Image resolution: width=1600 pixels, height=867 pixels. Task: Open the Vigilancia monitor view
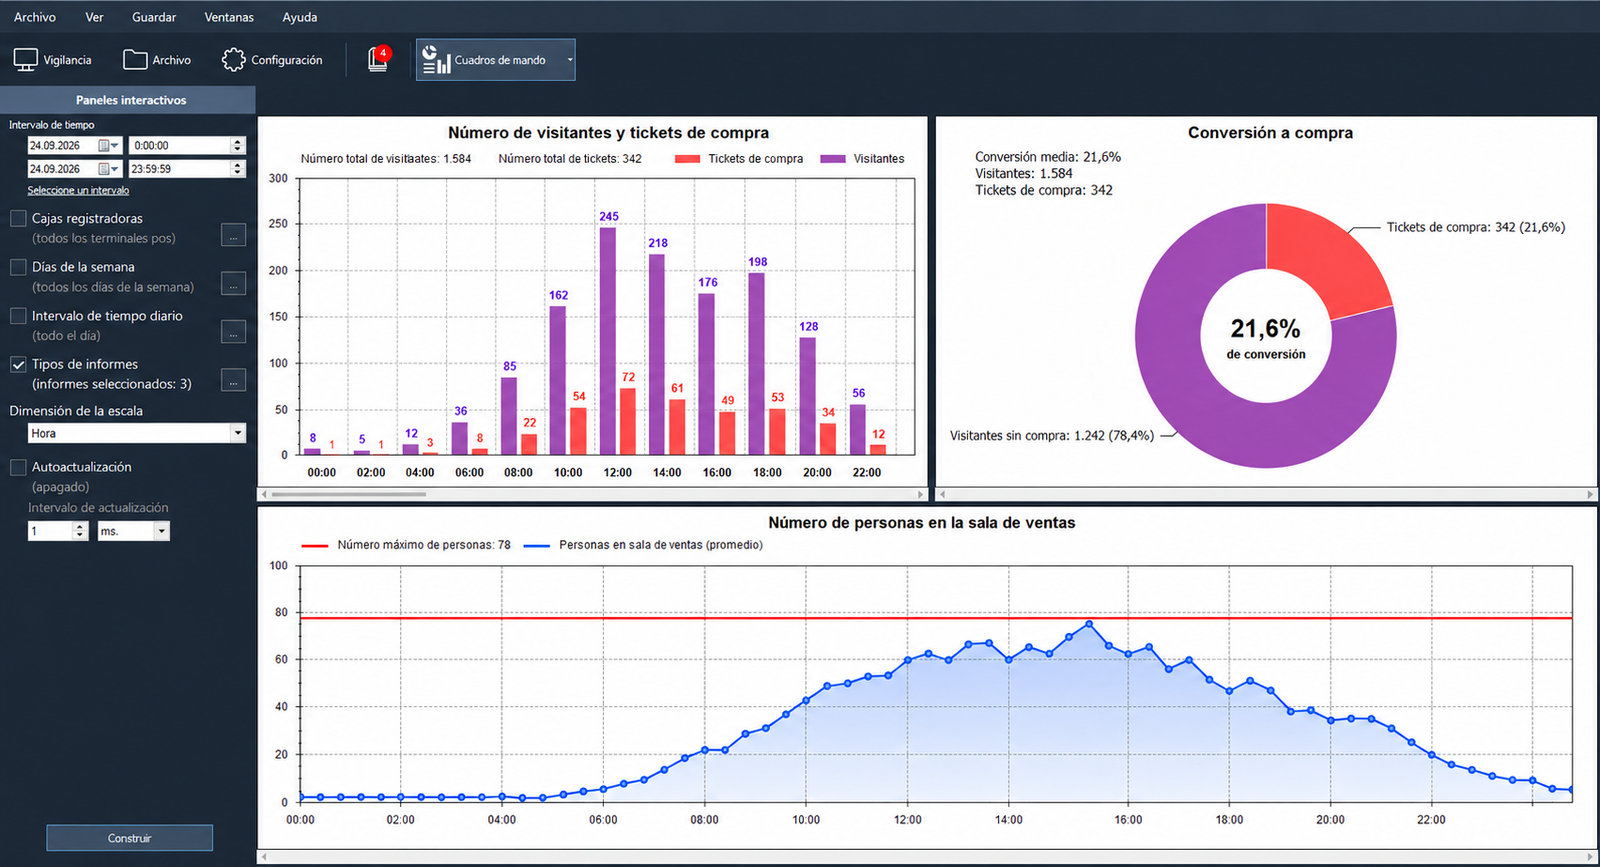53,60
